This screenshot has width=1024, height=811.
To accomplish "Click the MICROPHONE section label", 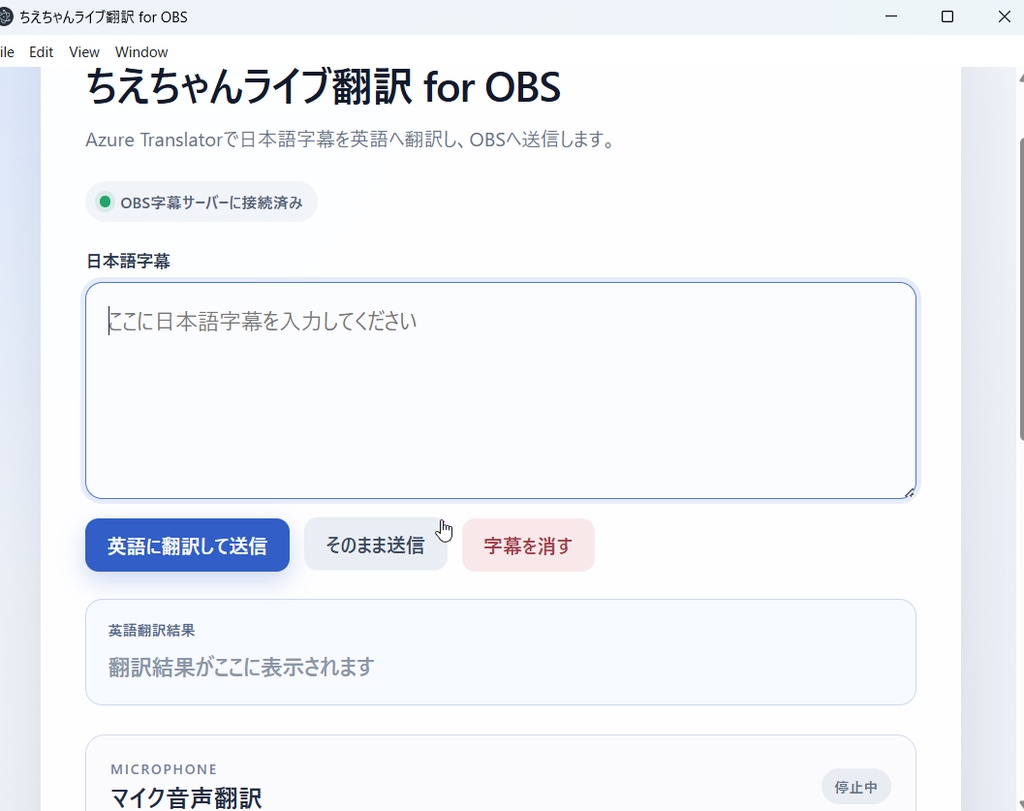I will [163, 769].
